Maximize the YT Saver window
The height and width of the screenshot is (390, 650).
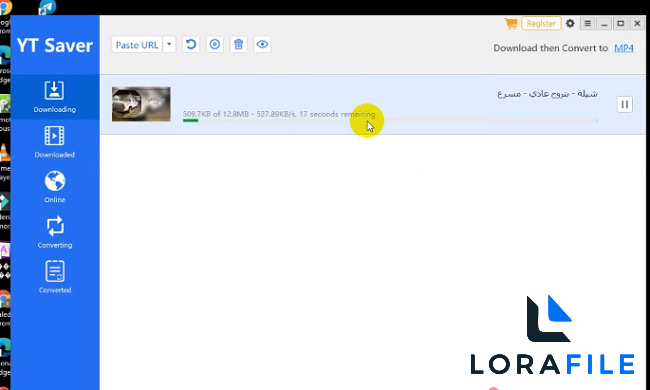coord(621,24)
